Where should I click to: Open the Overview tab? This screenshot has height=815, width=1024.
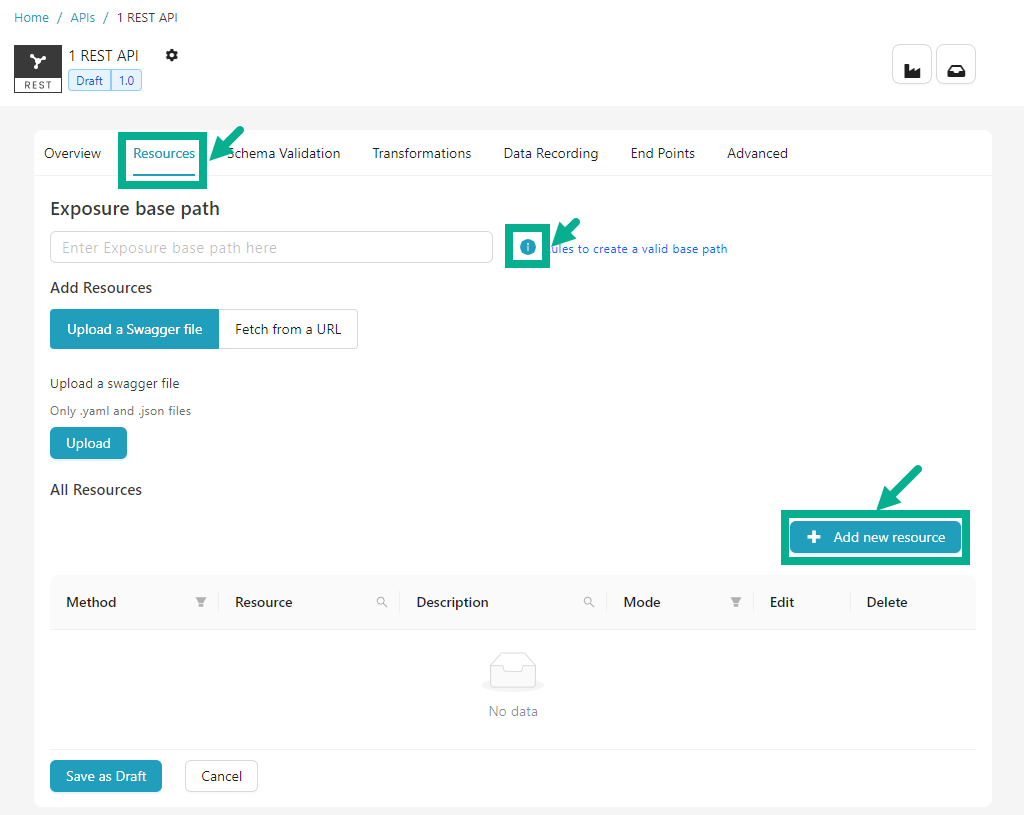coord(72,153)
